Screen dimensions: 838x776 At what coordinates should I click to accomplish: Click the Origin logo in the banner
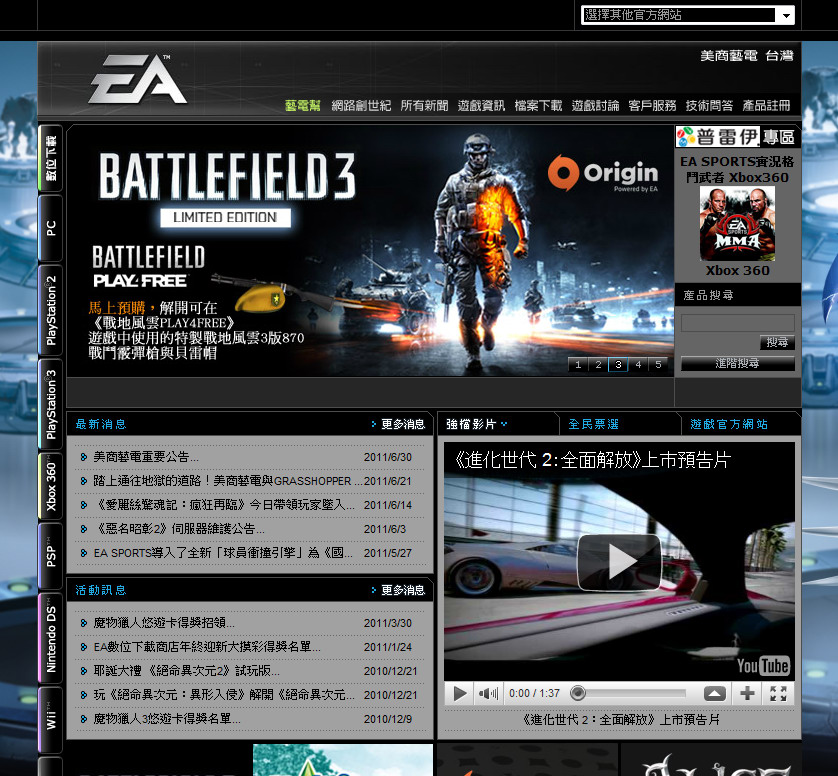tap(603, 174)
